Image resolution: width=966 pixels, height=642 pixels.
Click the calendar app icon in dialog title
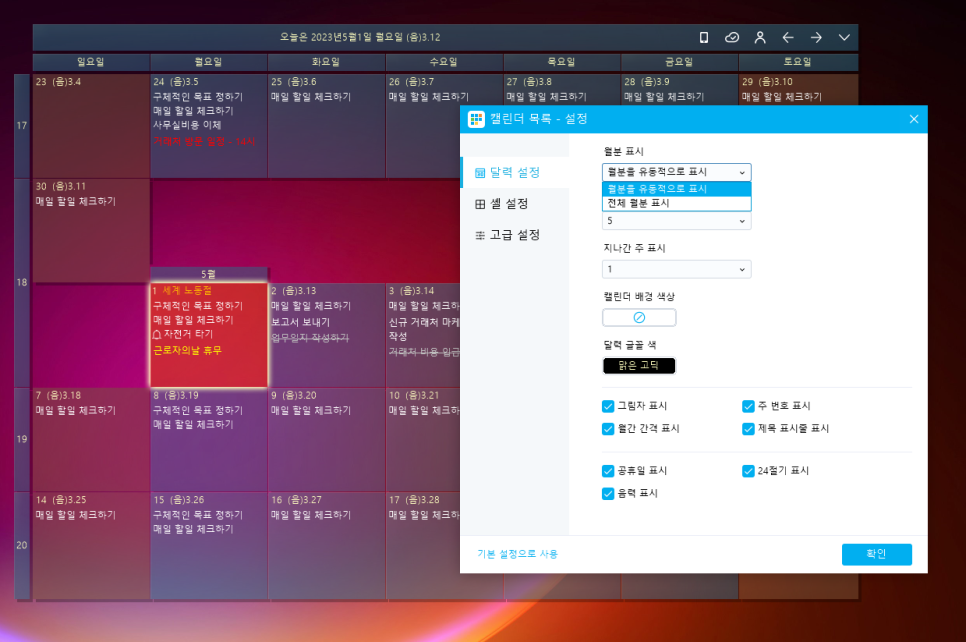(476, 119)
